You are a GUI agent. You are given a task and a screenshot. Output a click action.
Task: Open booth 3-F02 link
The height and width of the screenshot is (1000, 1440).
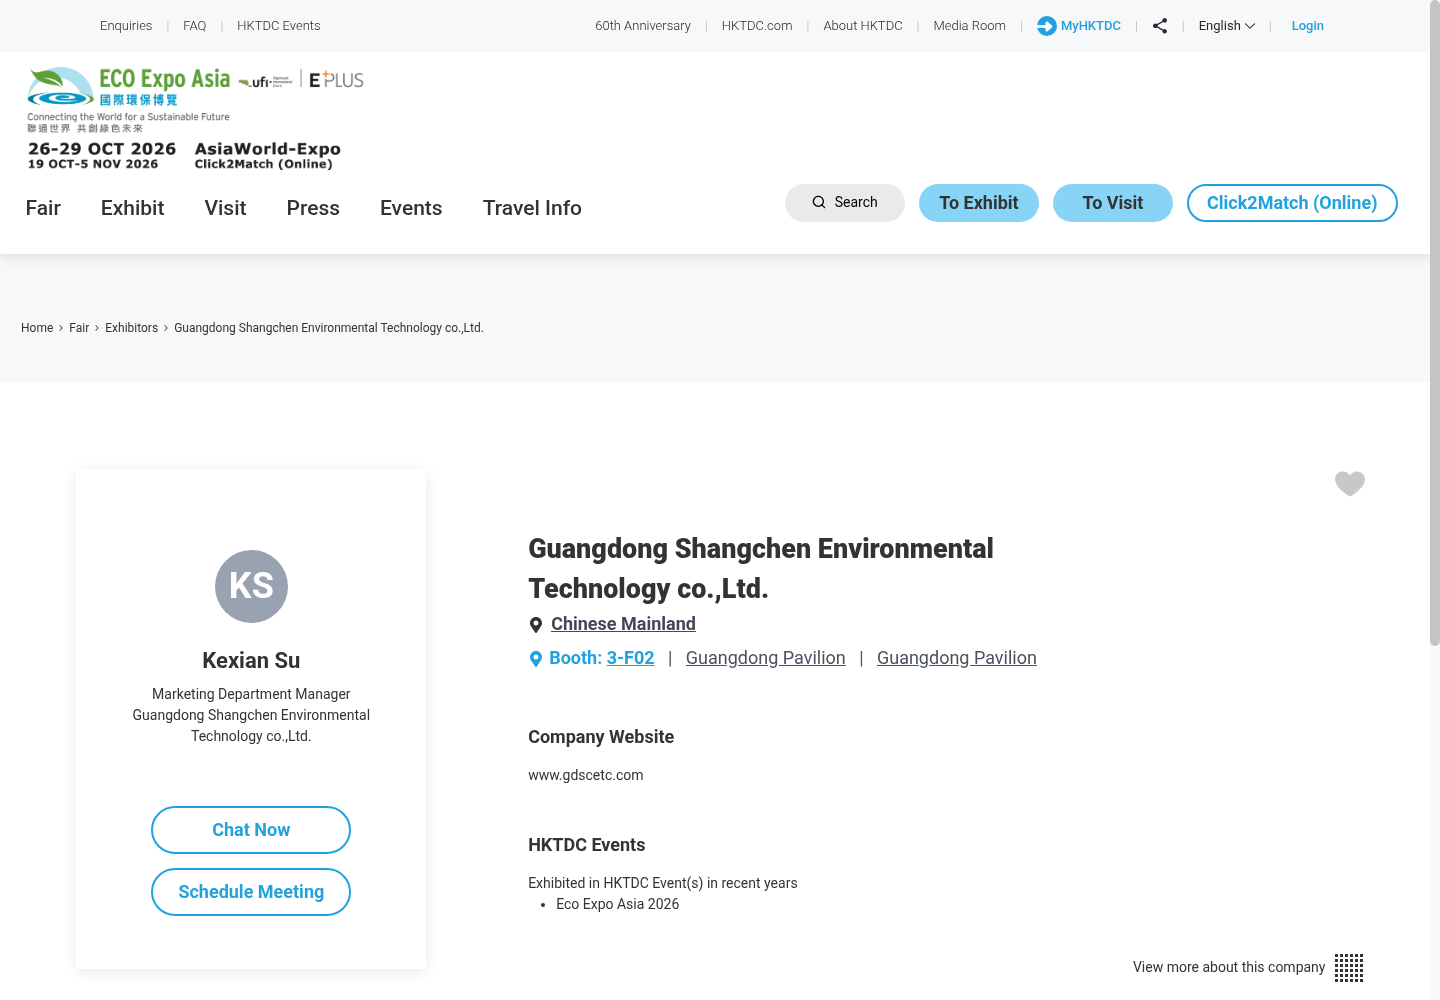[x=630, y=658]
